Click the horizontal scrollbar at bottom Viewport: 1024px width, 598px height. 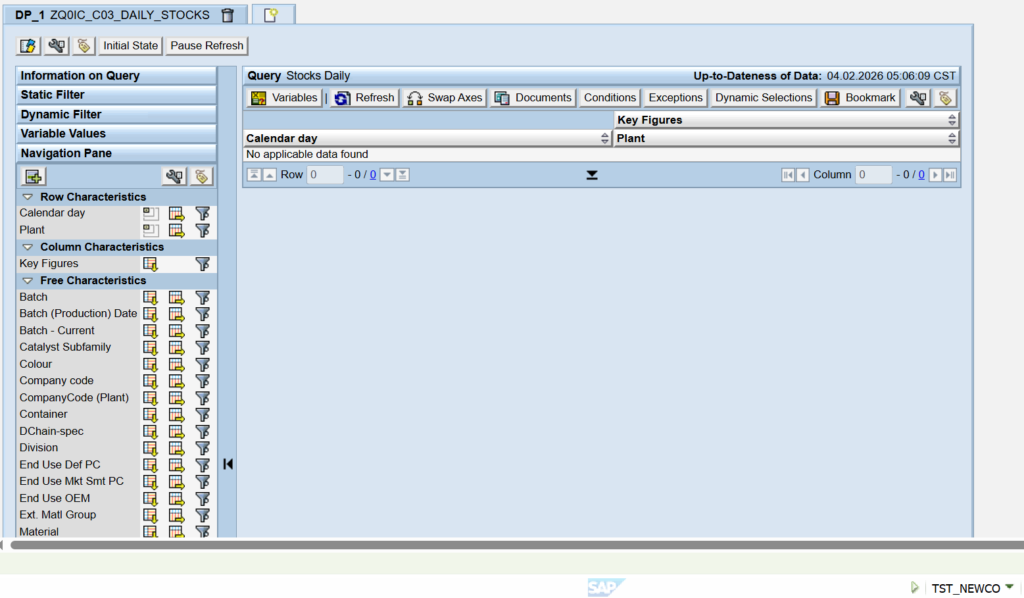500,545
